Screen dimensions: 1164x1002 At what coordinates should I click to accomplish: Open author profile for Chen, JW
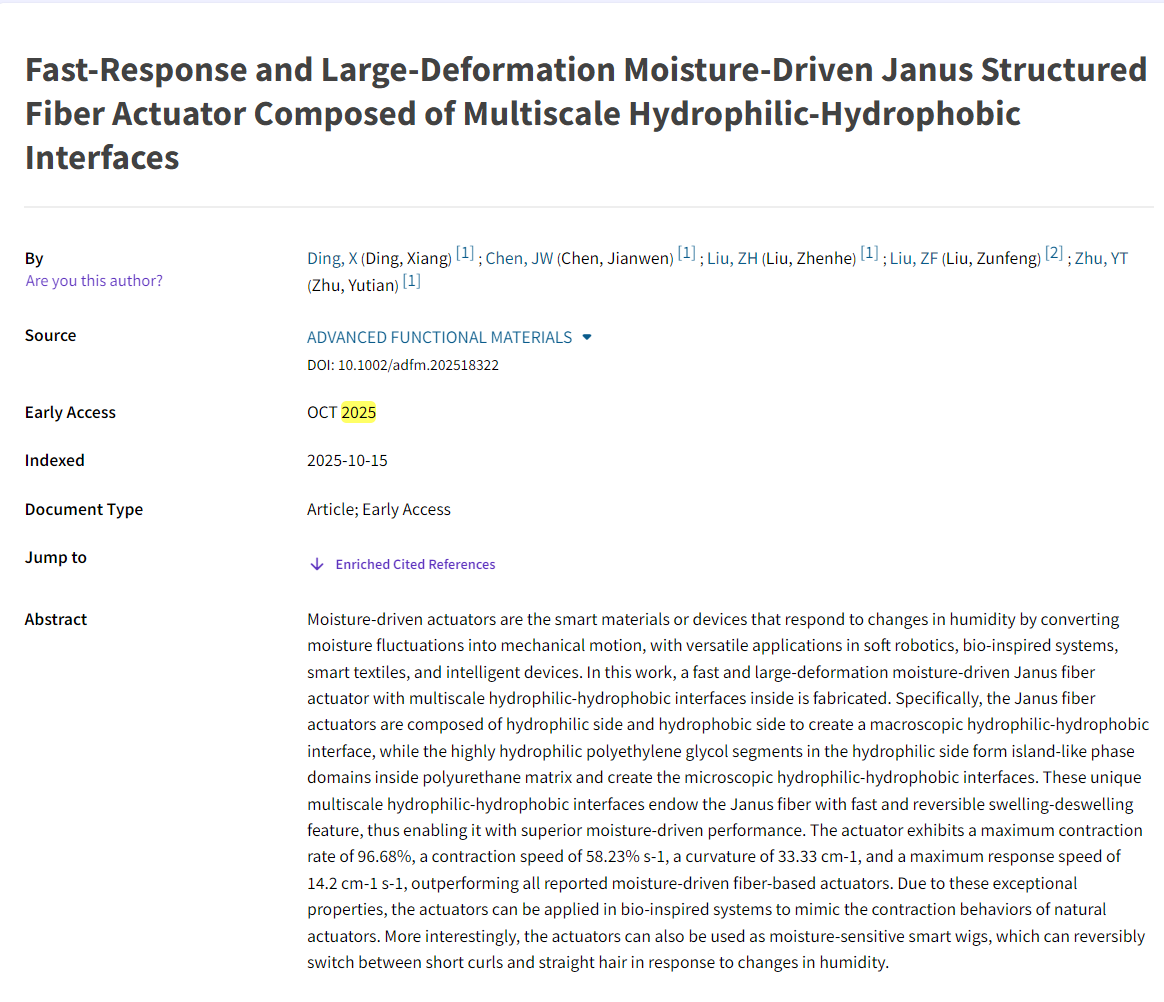pyautogui.click(x=519, y=259)
